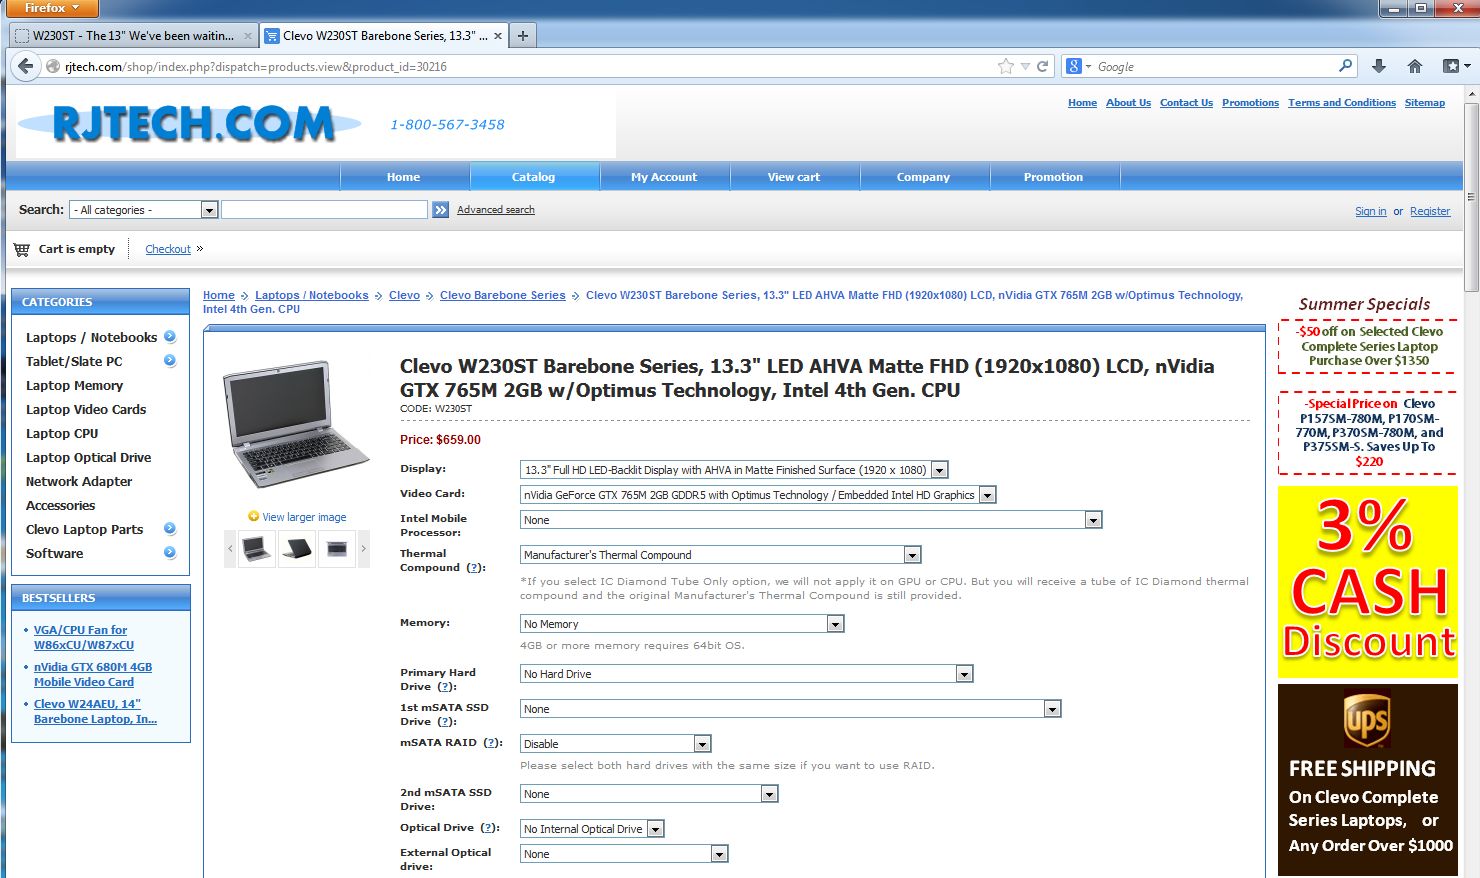The height and width of the screenshot is (878, 1480).
Task: Open My Account navigation tab
Action: pos(664,177)
